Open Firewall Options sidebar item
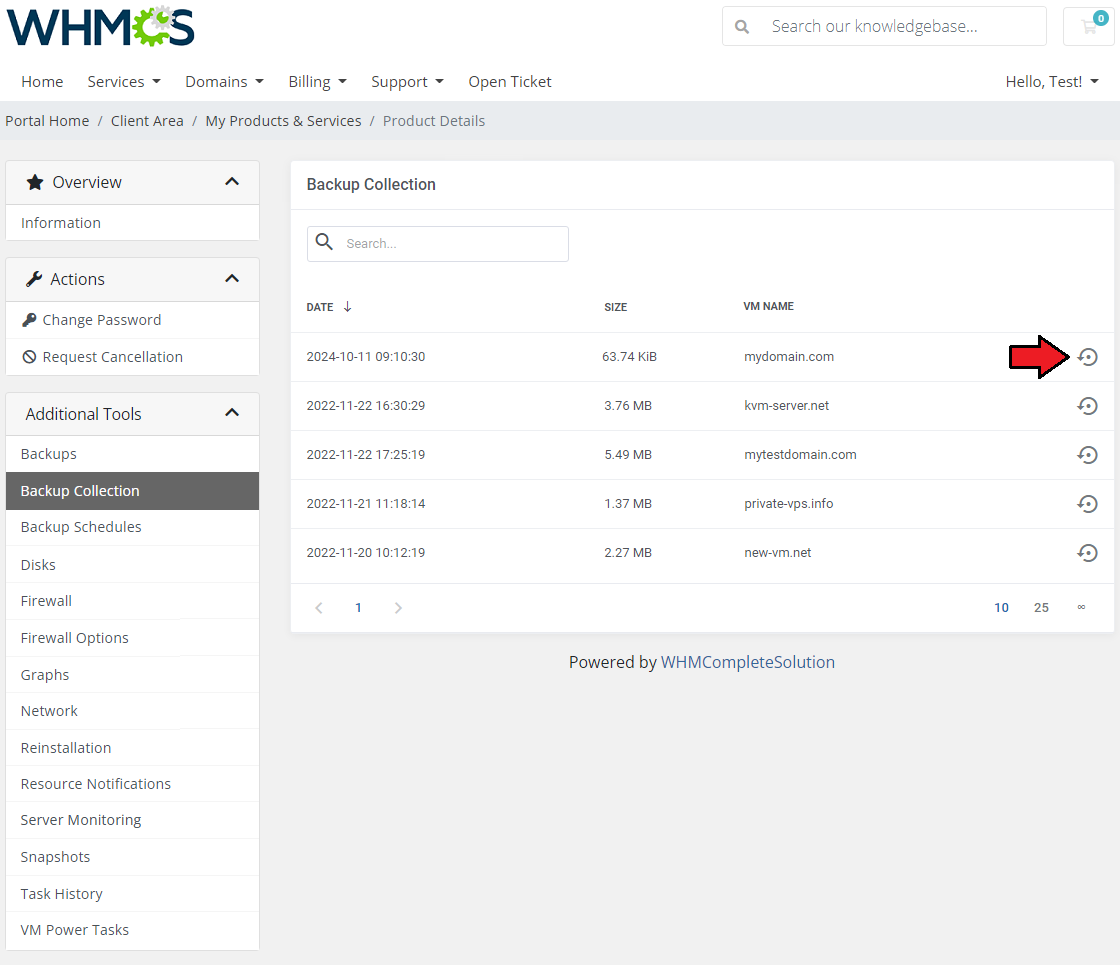Image resolution: width=1120 pixels, height=965 pixels. [x=132, y=638]
